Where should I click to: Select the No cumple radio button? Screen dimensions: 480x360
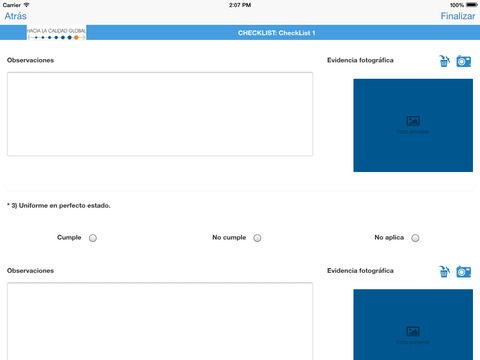(x=257, y=238)
